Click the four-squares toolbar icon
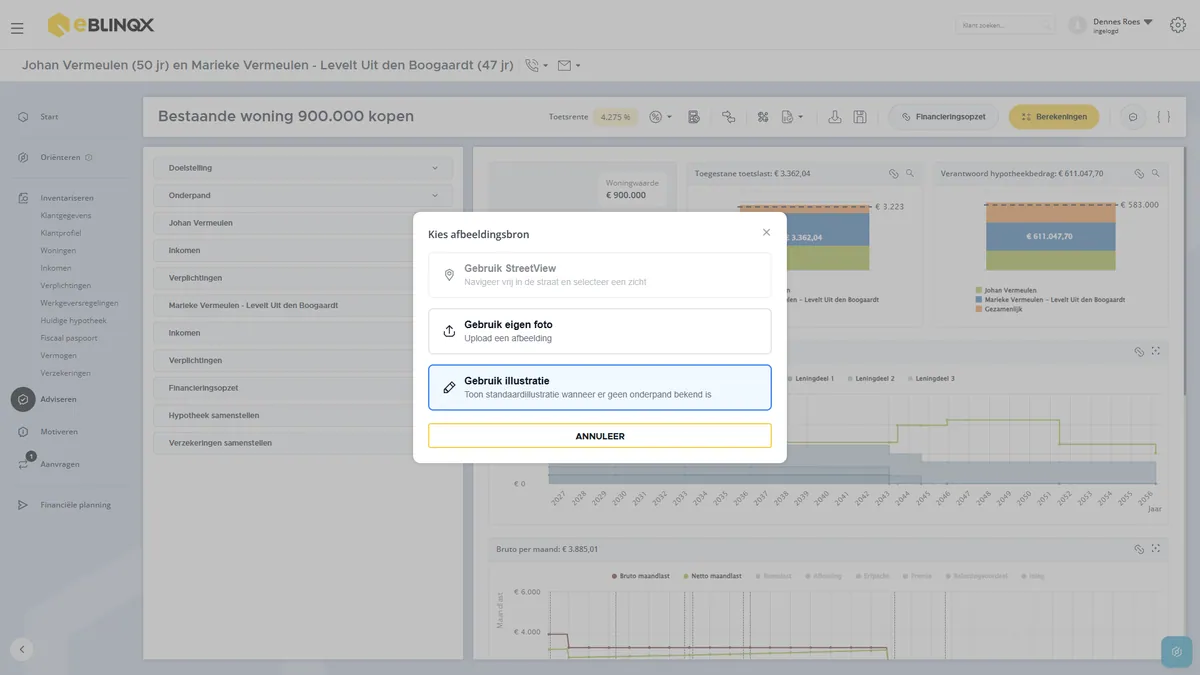 (x=763, y=117)
